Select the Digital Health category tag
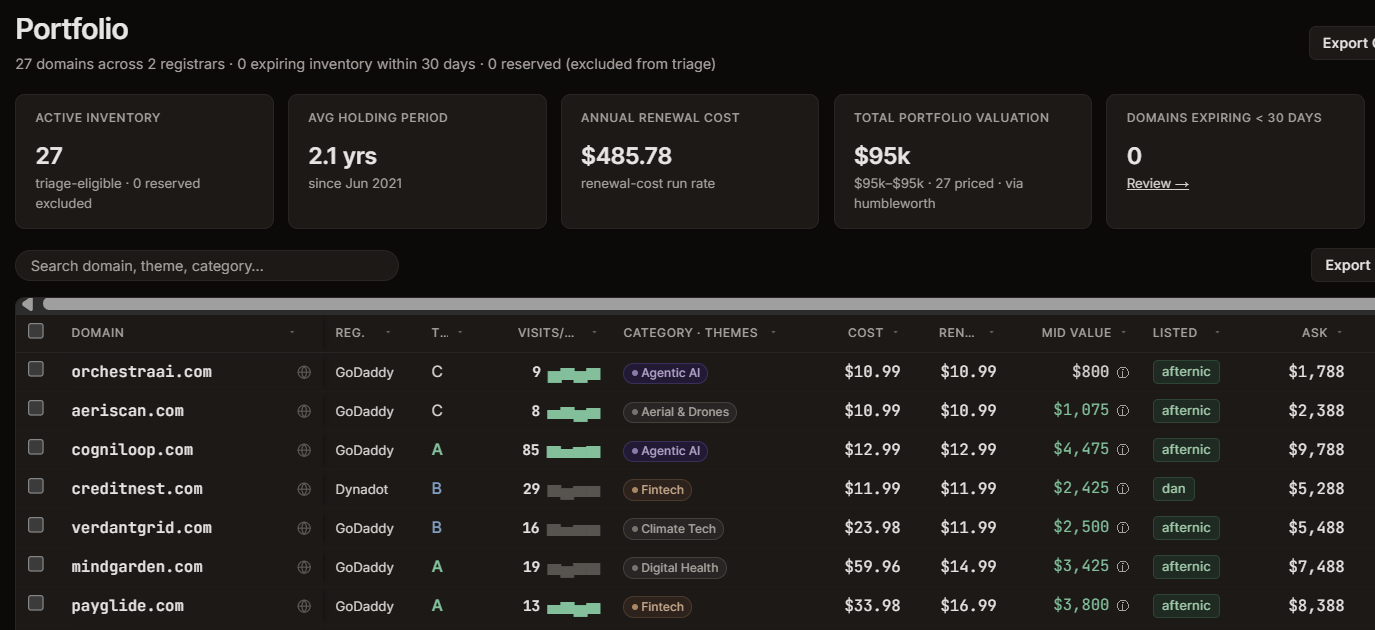Image resolution: width=1375 pixels, height=630 pixels. (x=675, y=568)
